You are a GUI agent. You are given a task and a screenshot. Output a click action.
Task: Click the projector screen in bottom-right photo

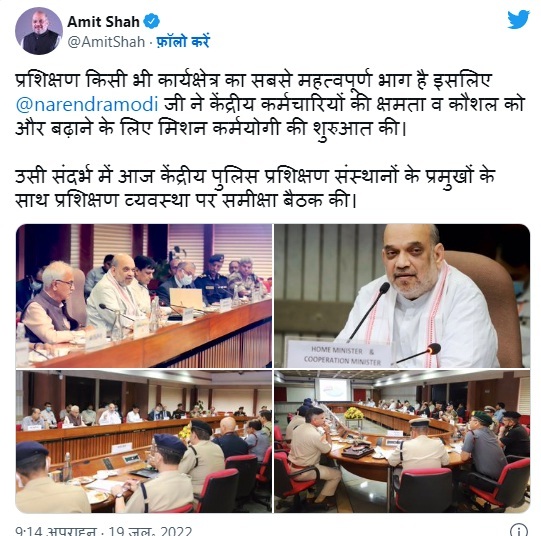(334, 390)
